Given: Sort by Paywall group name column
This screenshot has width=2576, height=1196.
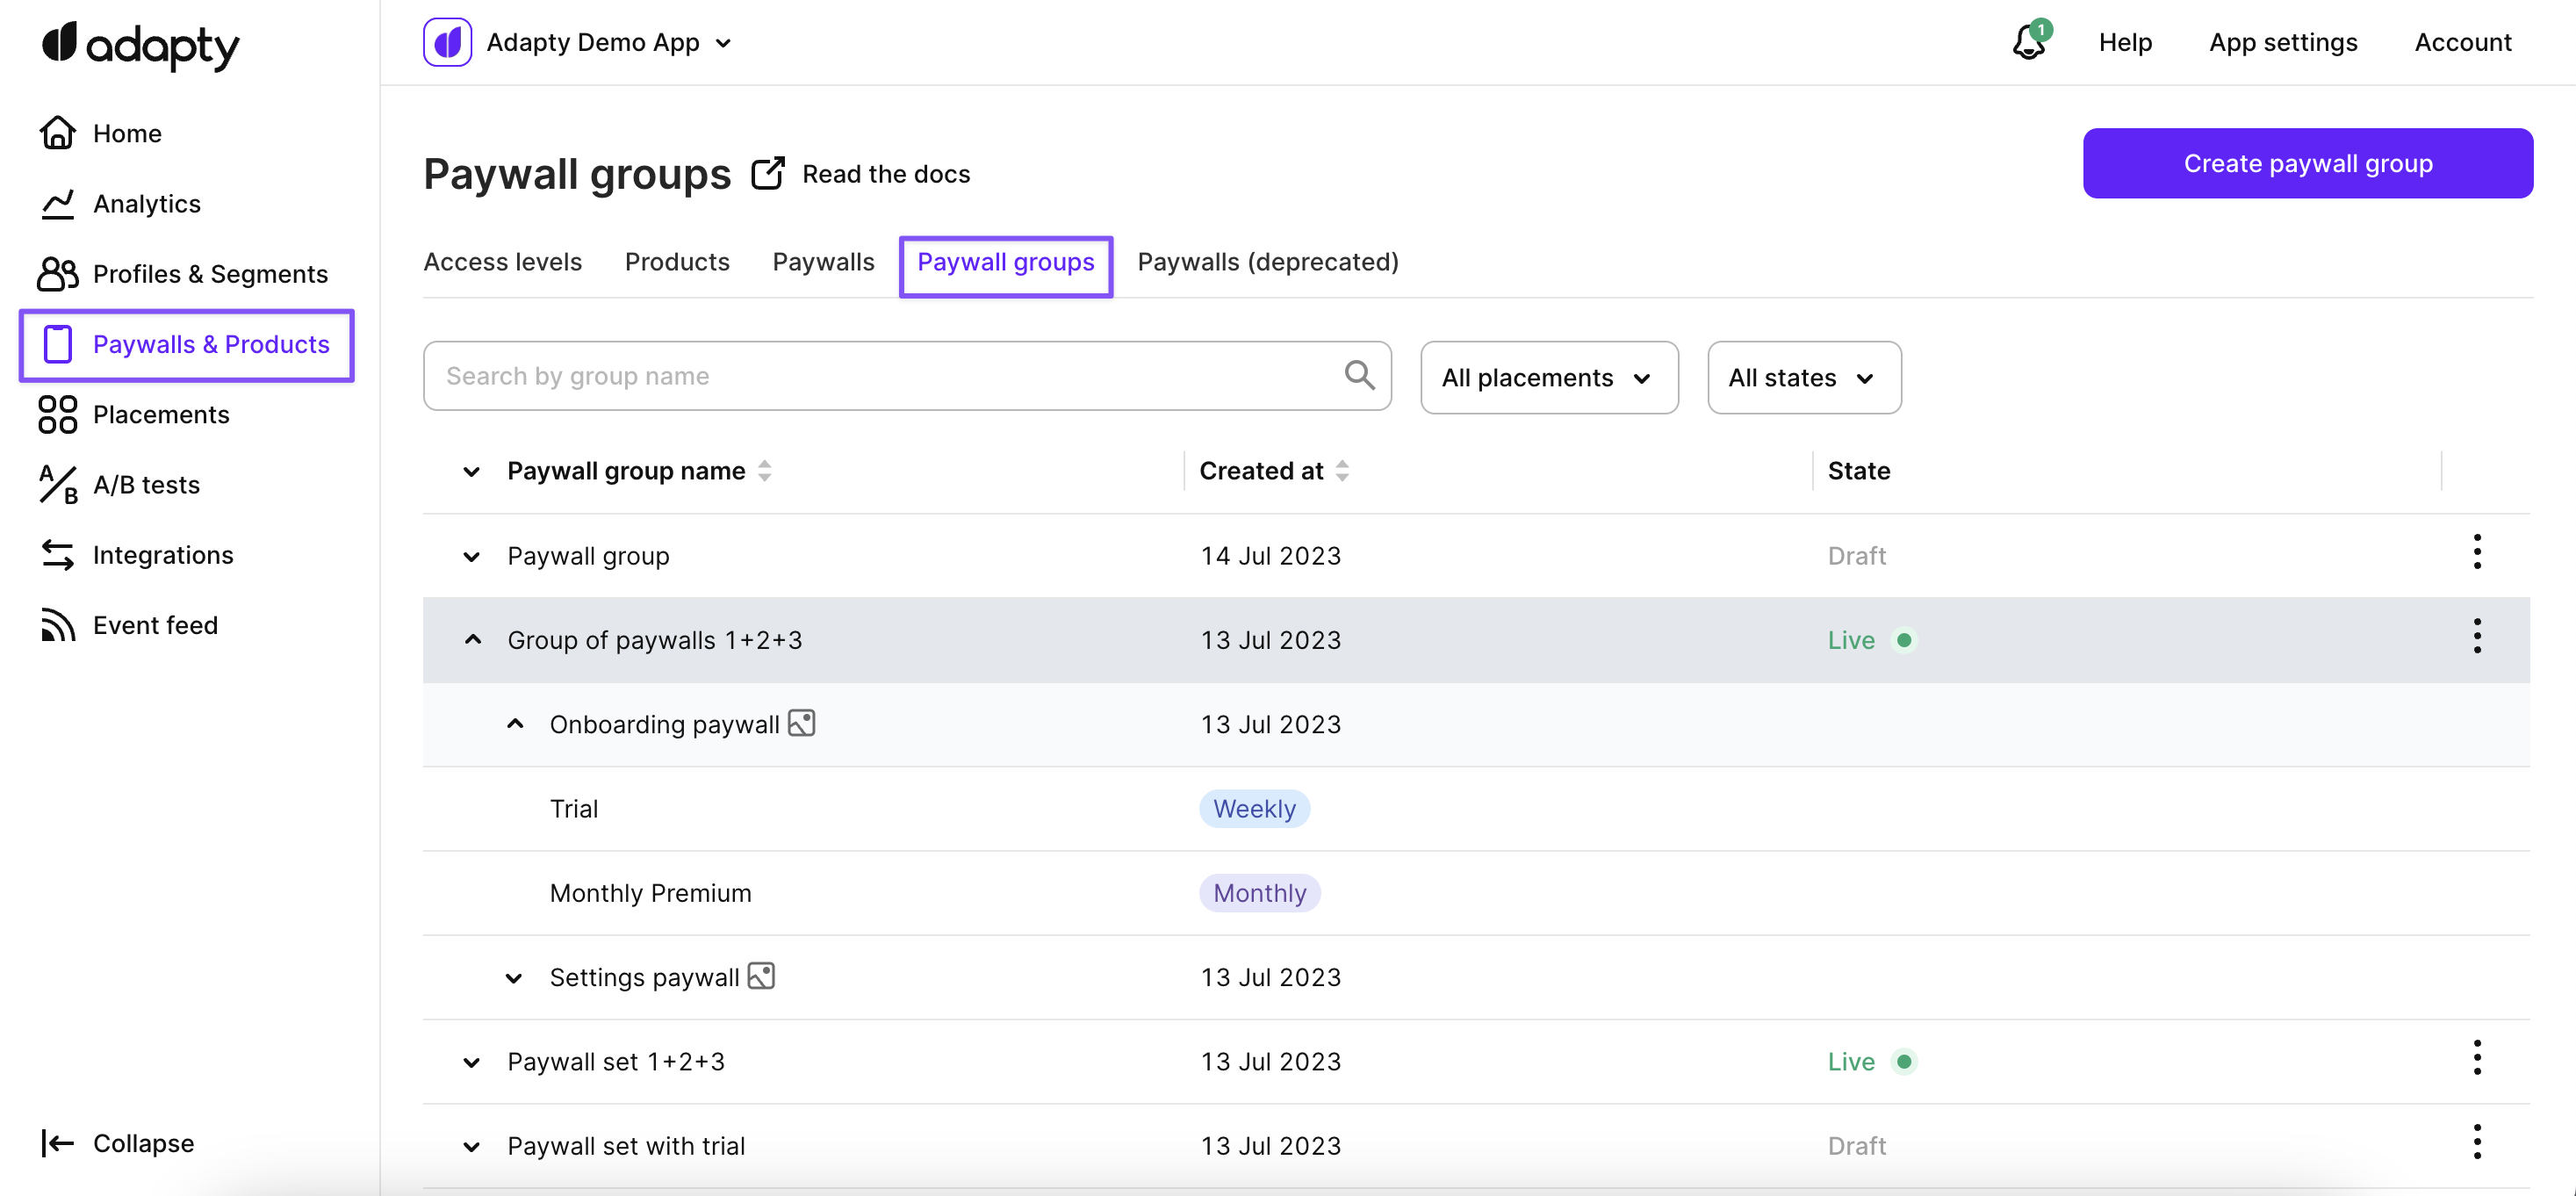Looking at the screenshot, I should (x=764, y=471).
